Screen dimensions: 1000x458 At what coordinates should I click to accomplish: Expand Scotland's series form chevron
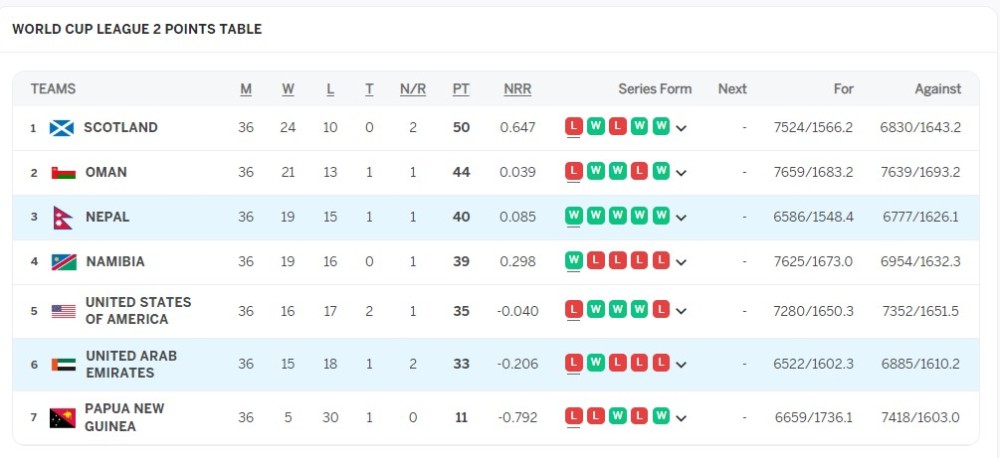(682, 128)
